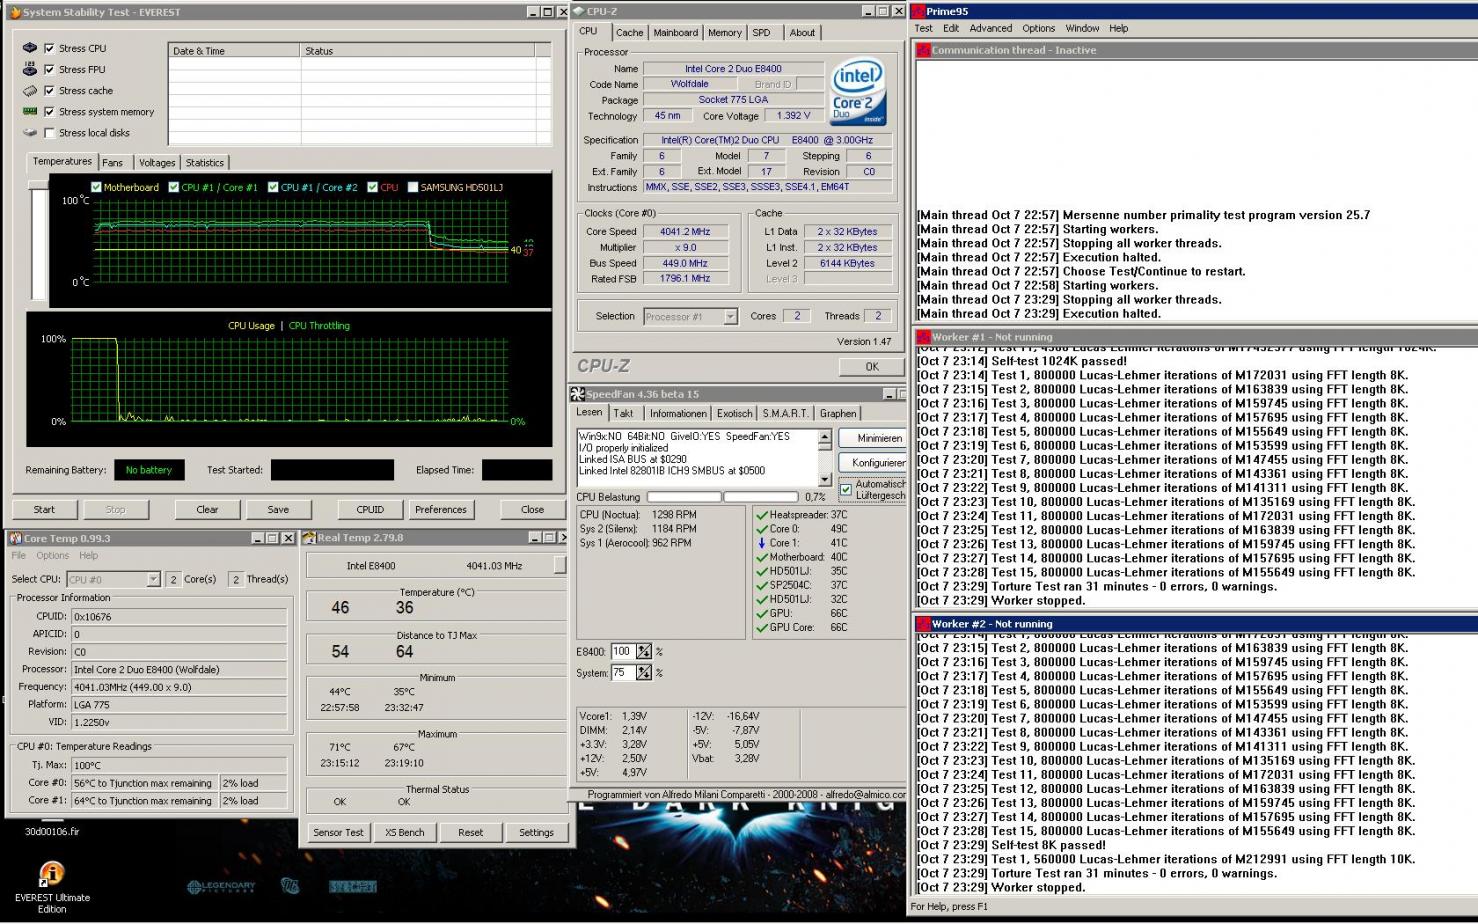Click the Stress local disks drive icon
The image size is (1478, 924).
(x=30, y=132)
